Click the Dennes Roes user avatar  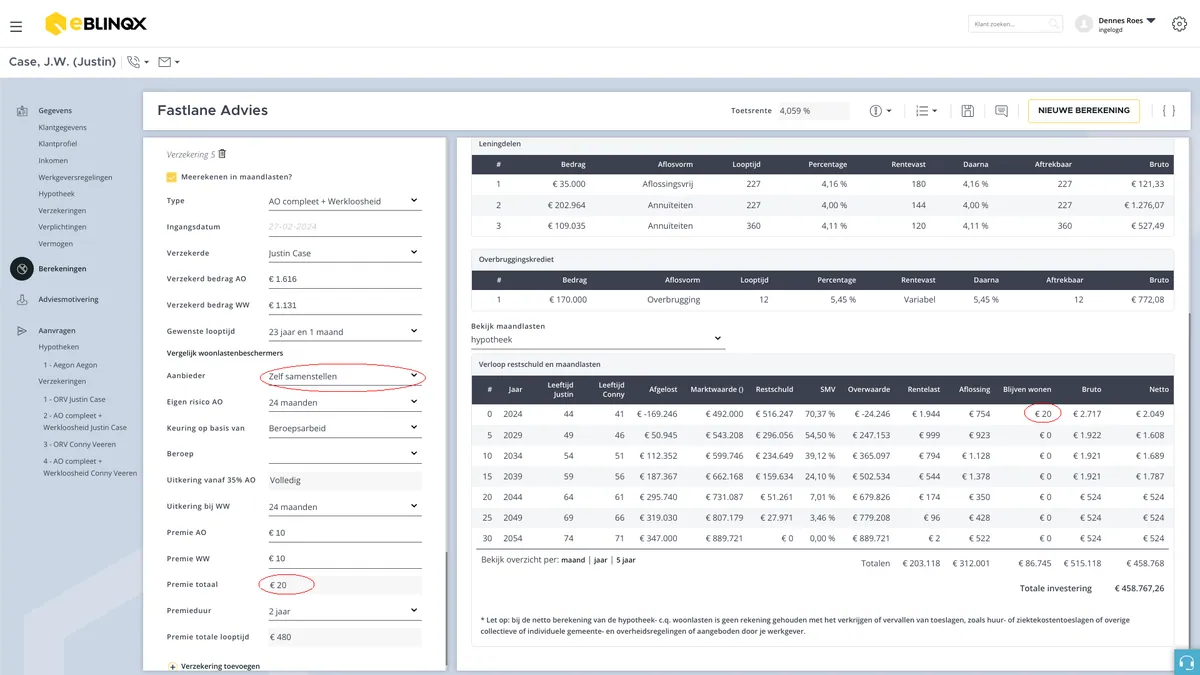coord(1083,24)
